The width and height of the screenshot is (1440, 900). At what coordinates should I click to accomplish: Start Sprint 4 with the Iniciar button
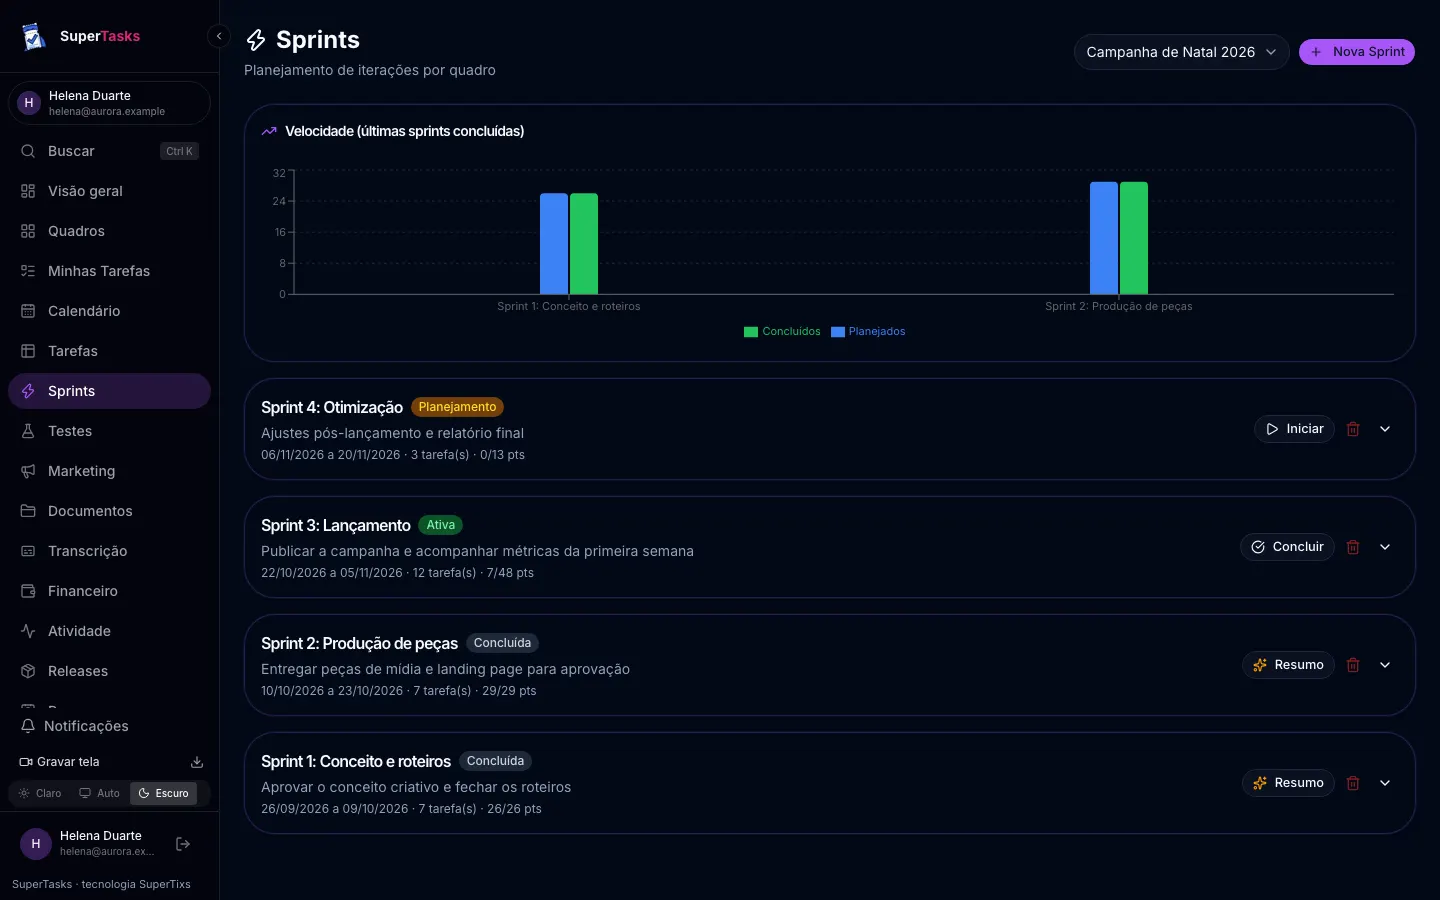pos(1294,429)
